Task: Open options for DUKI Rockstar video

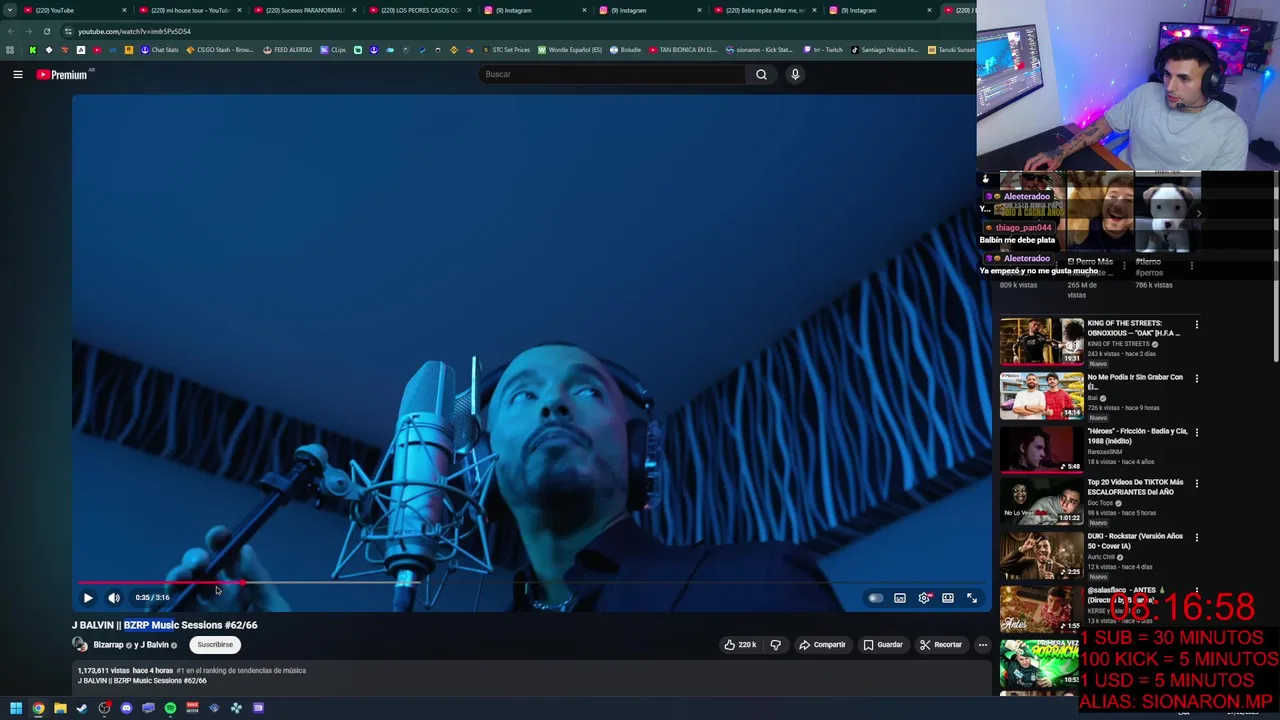Action: tap(1196, 537)
